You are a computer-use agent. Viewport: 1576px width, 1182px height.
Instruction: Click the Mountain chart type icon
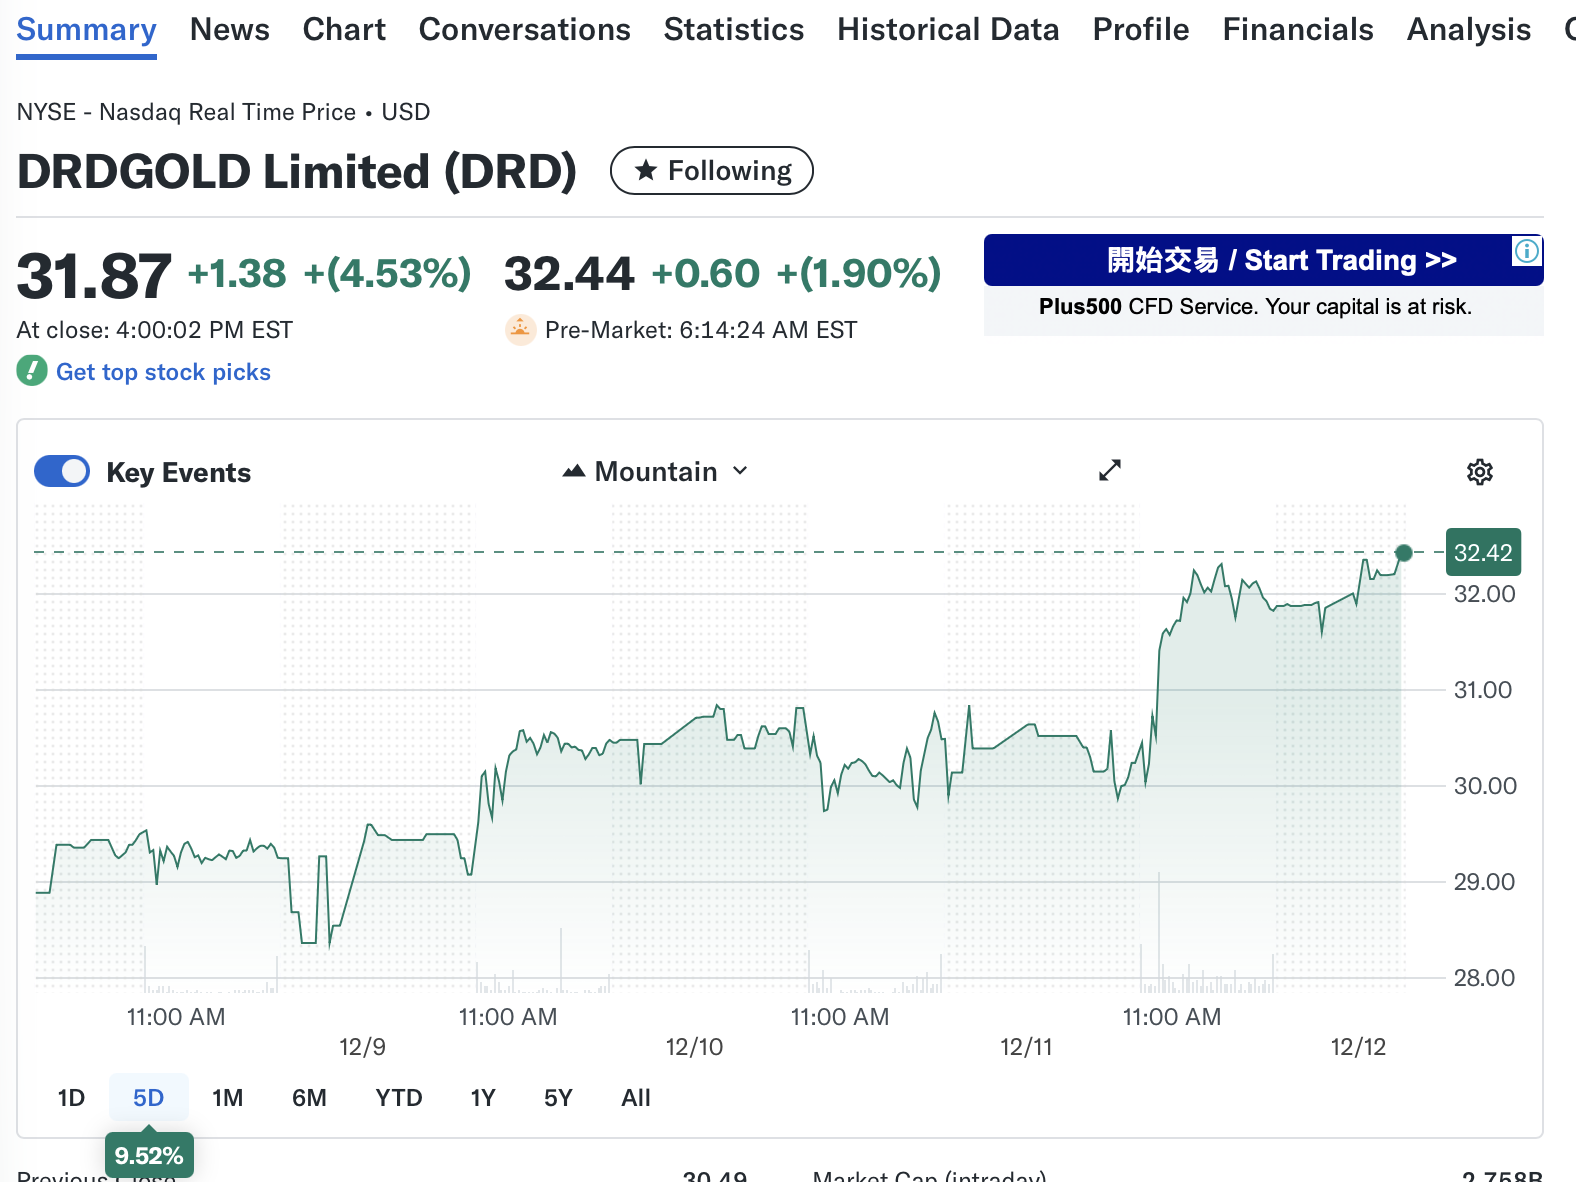pyautogui.click(x=573, y=471)
